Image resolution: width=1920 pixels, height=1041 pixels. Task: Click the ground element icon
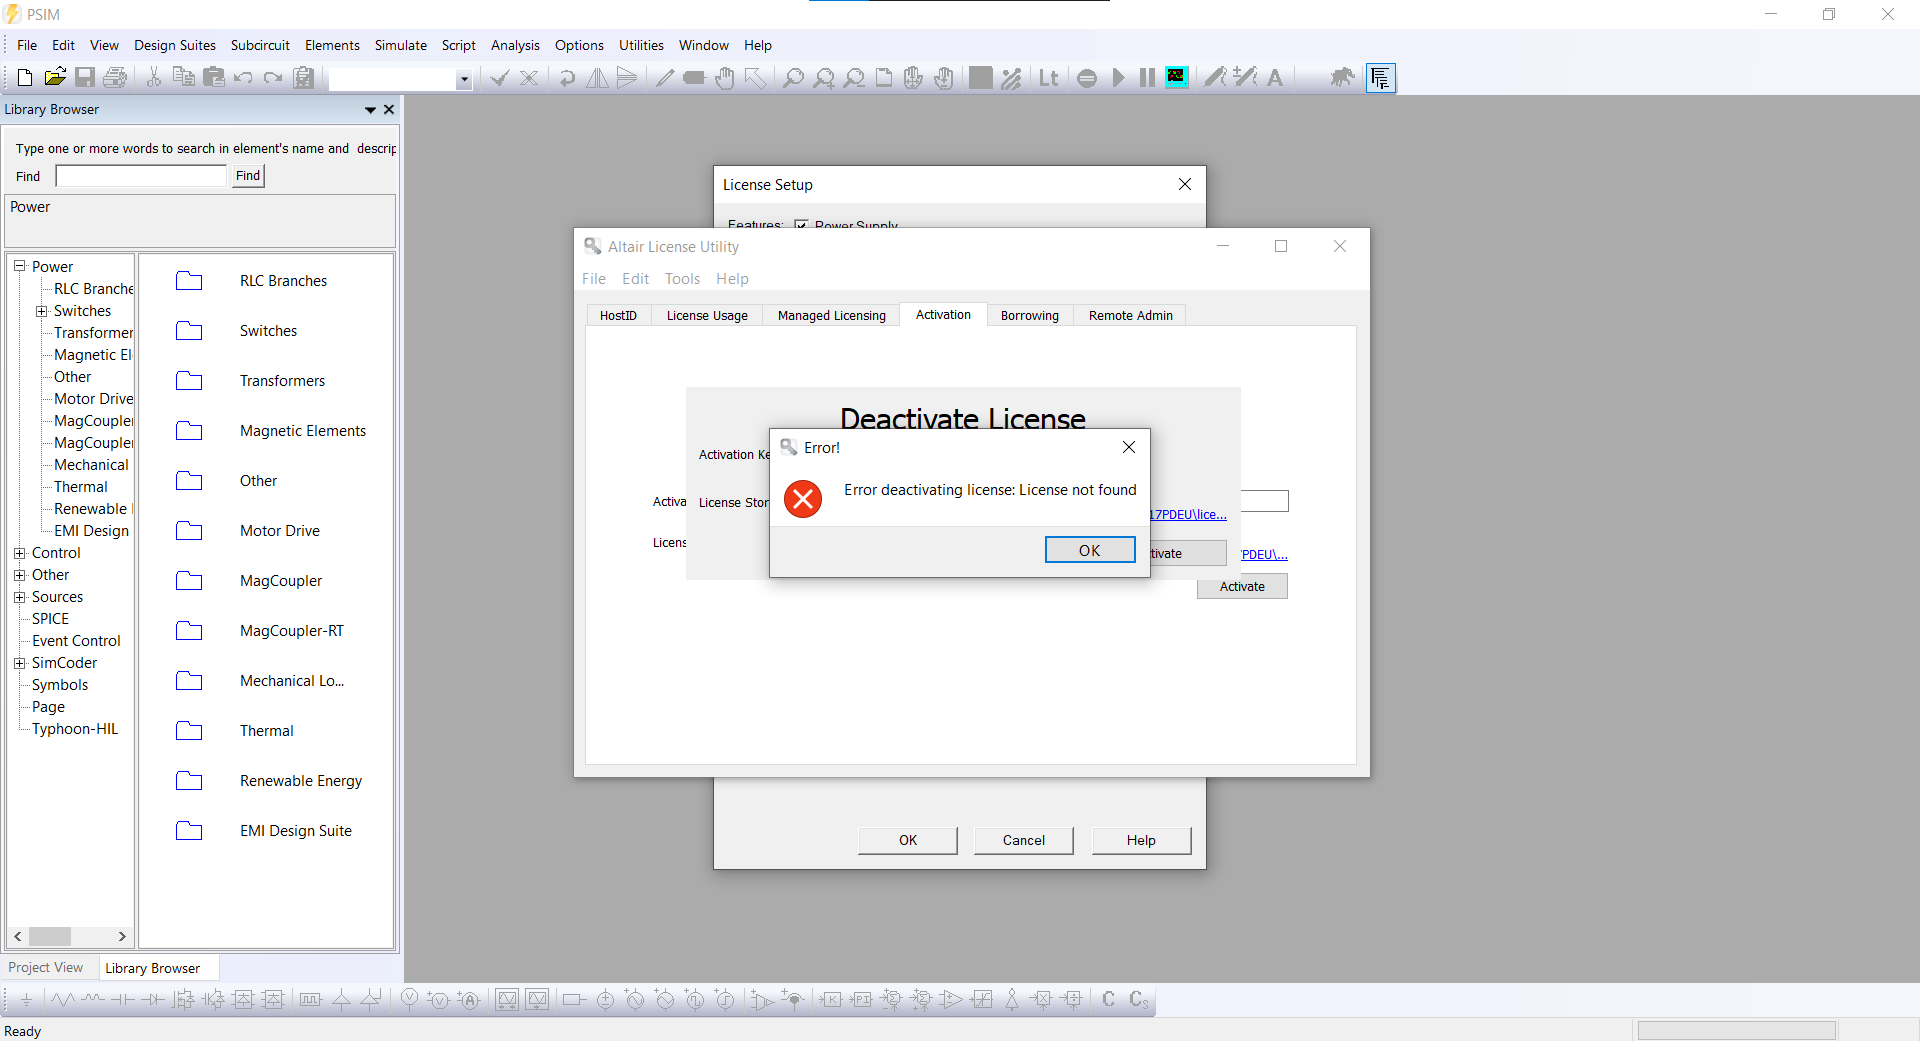click(x=26, y=1000)
